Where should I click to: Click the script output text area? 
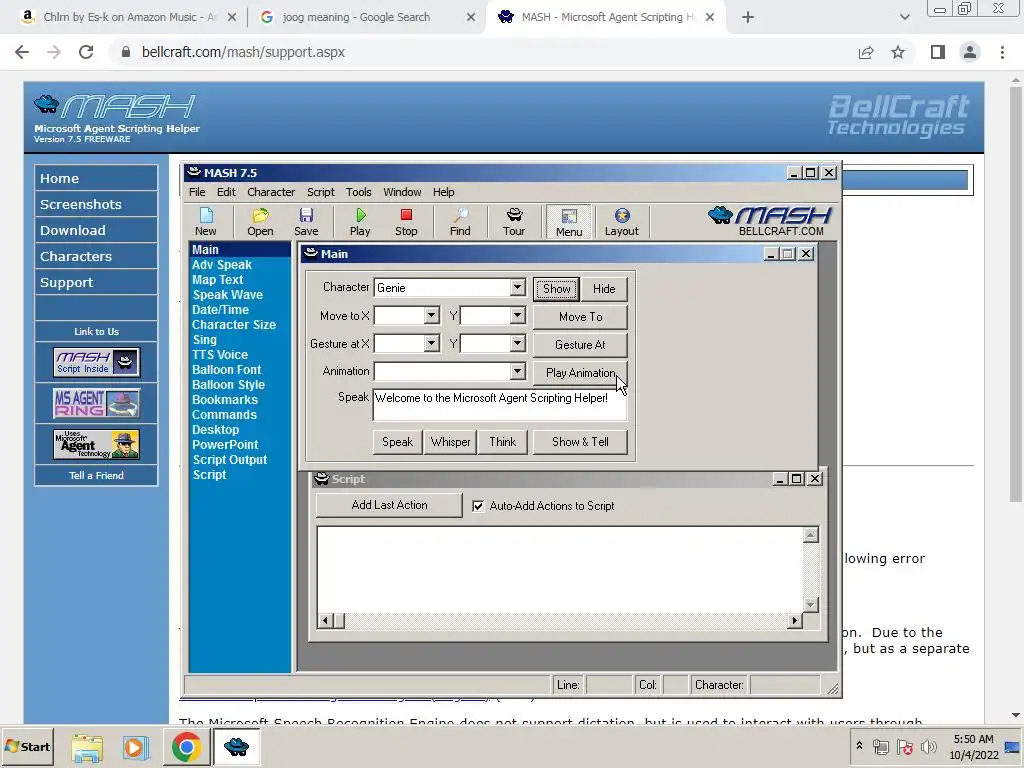pos(560,569)
